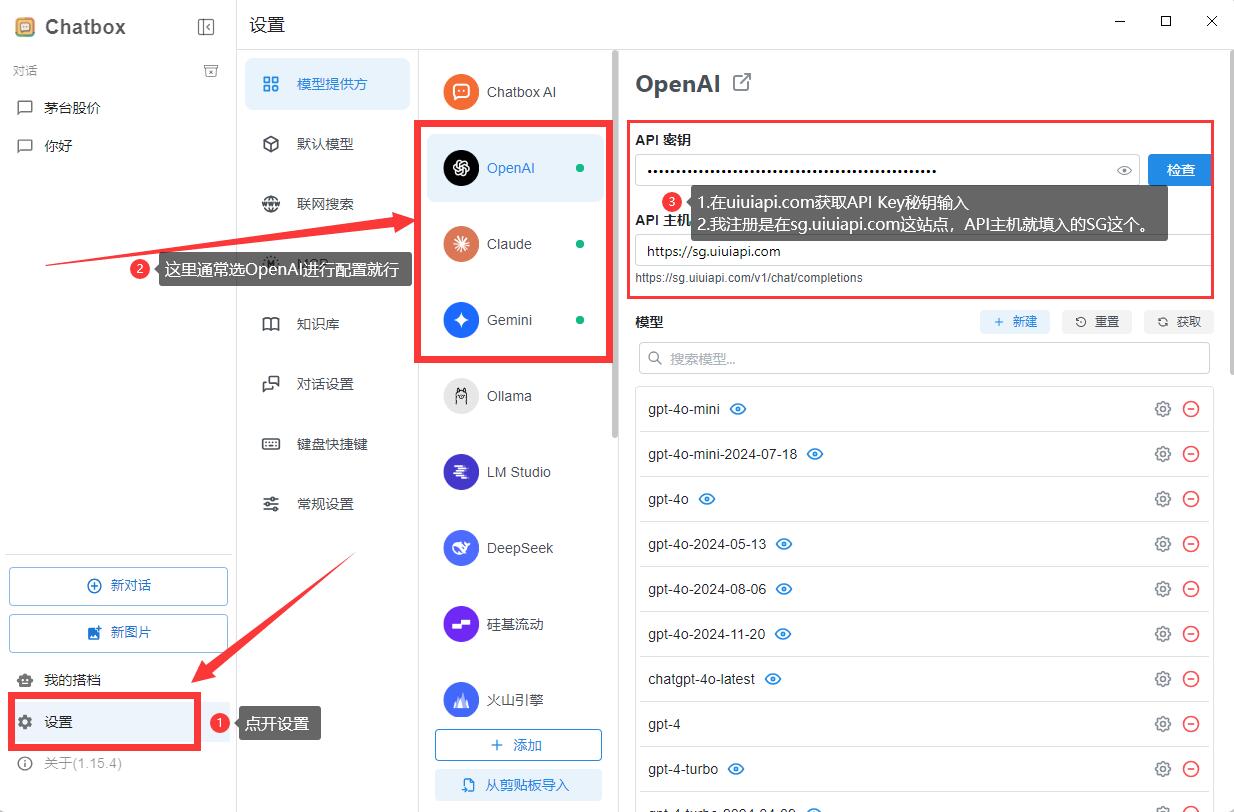Reset the model list with 重置
The width and height of the screenshot is (1234, 812).
(1097, 322)
